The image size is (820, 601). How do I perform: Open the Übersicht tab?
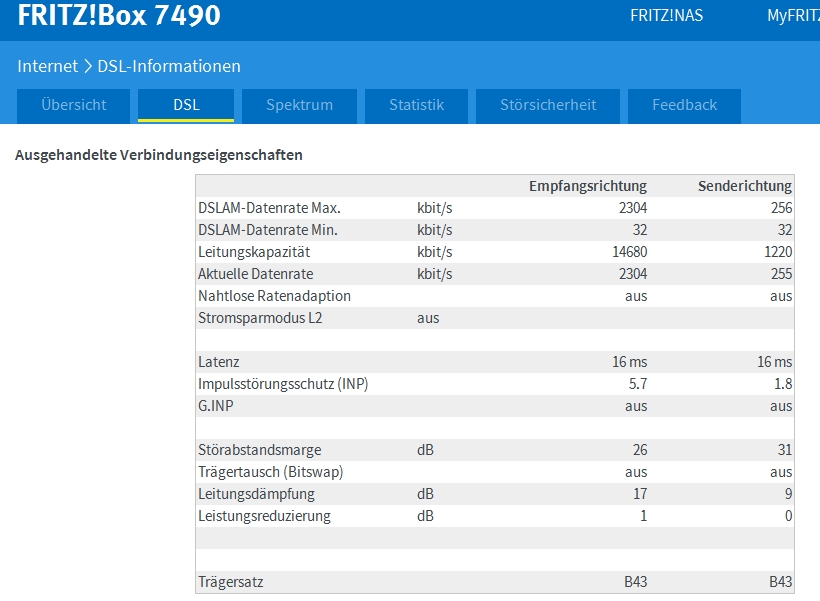coord(75,105)
